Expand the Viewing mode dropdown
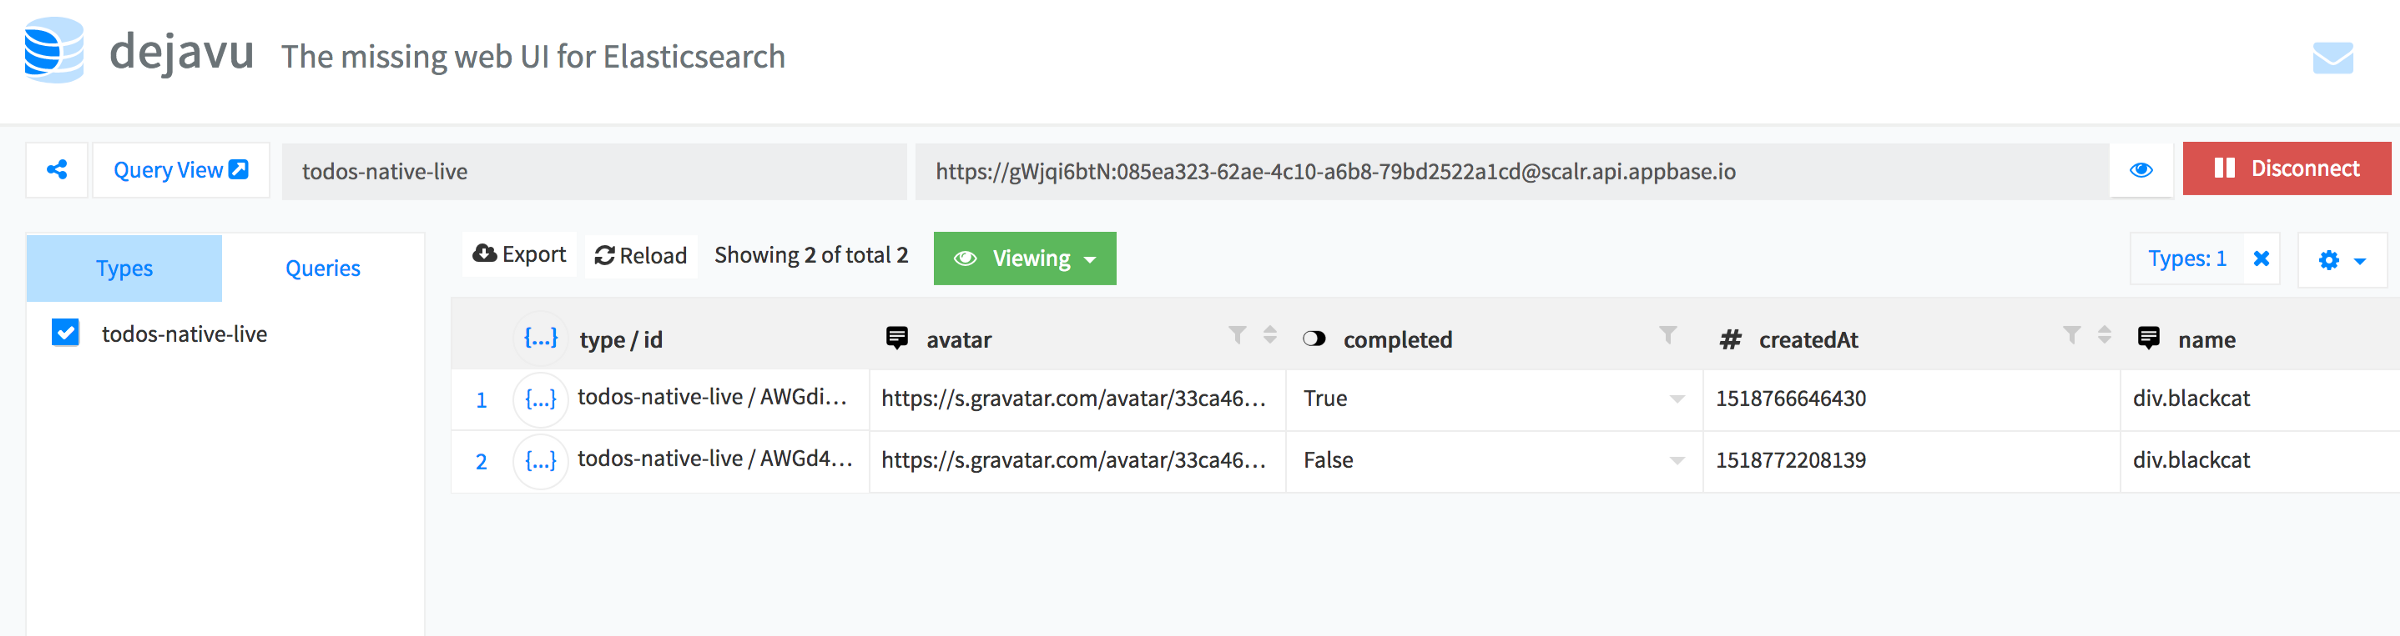The image size is (2400, 636). click(x=1025, y=259)
